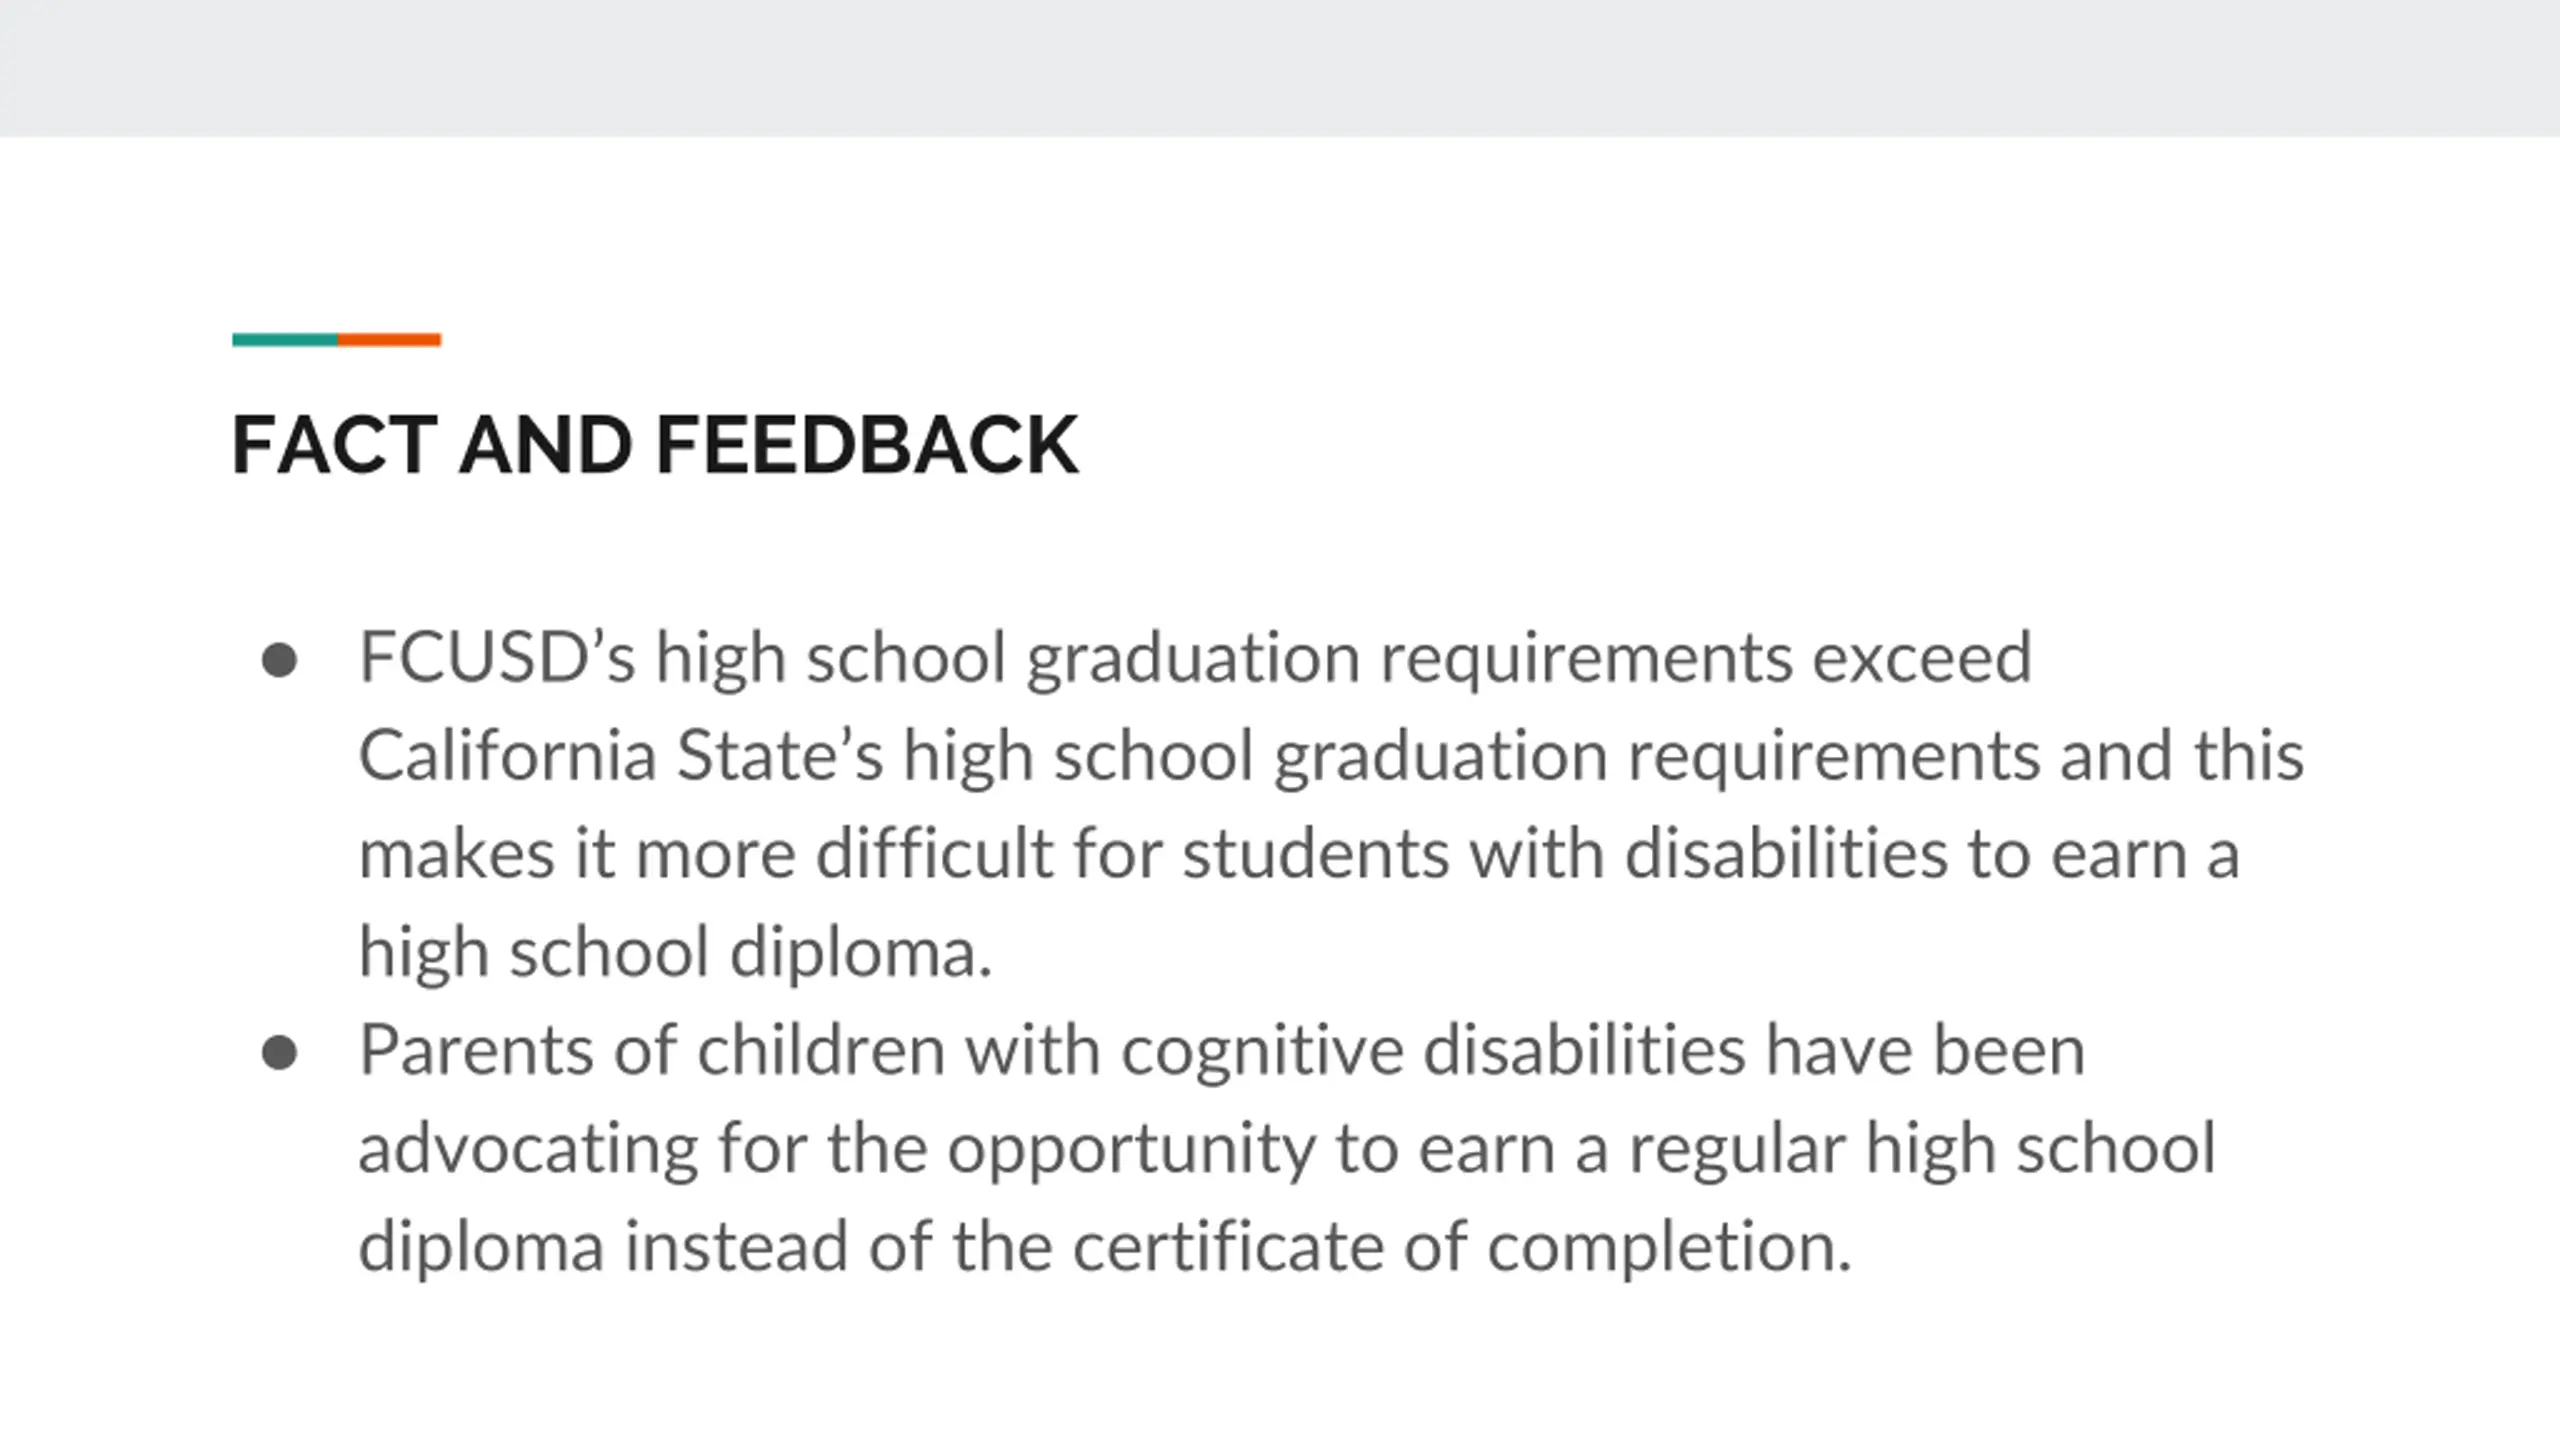Click the word exceed in first bullet
The image size is (2560, 1440).
pyautogui.click(x=1922, y=658)
